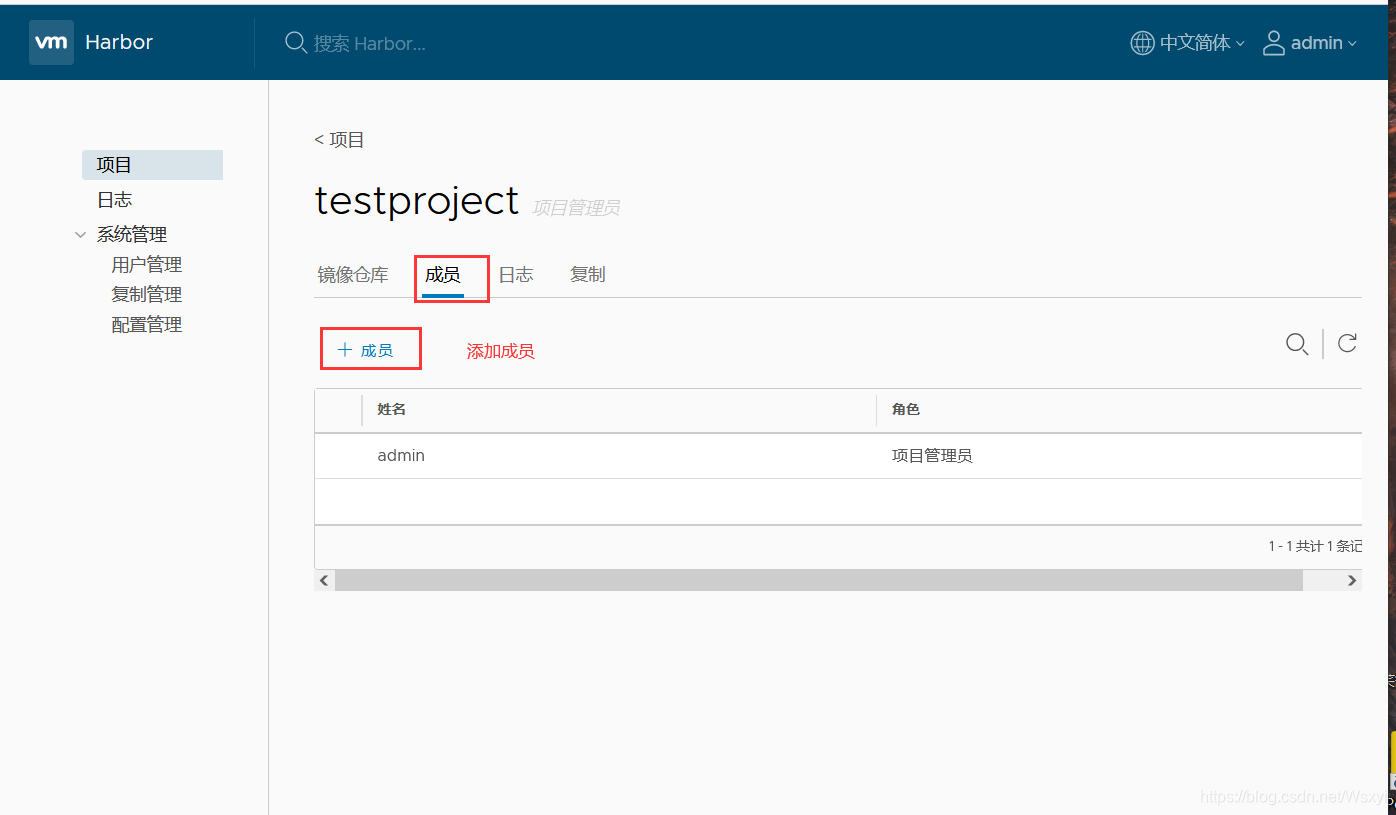This screenshot has width=1396, height=815.
Task: Switch to the 复制 tab
Action: [588, 275]
